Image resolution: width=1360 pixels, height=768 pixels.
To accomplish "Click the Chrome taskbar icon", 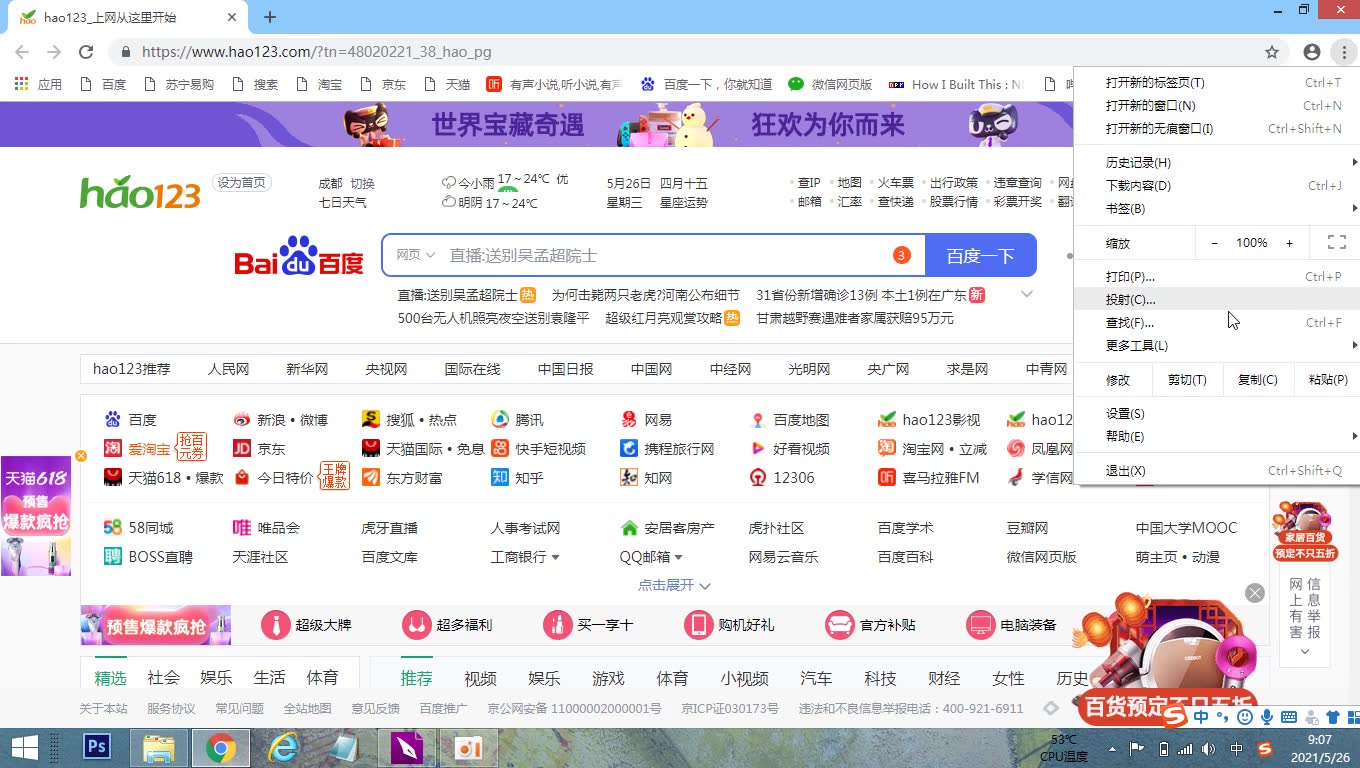I will click(x=221, y=747).
